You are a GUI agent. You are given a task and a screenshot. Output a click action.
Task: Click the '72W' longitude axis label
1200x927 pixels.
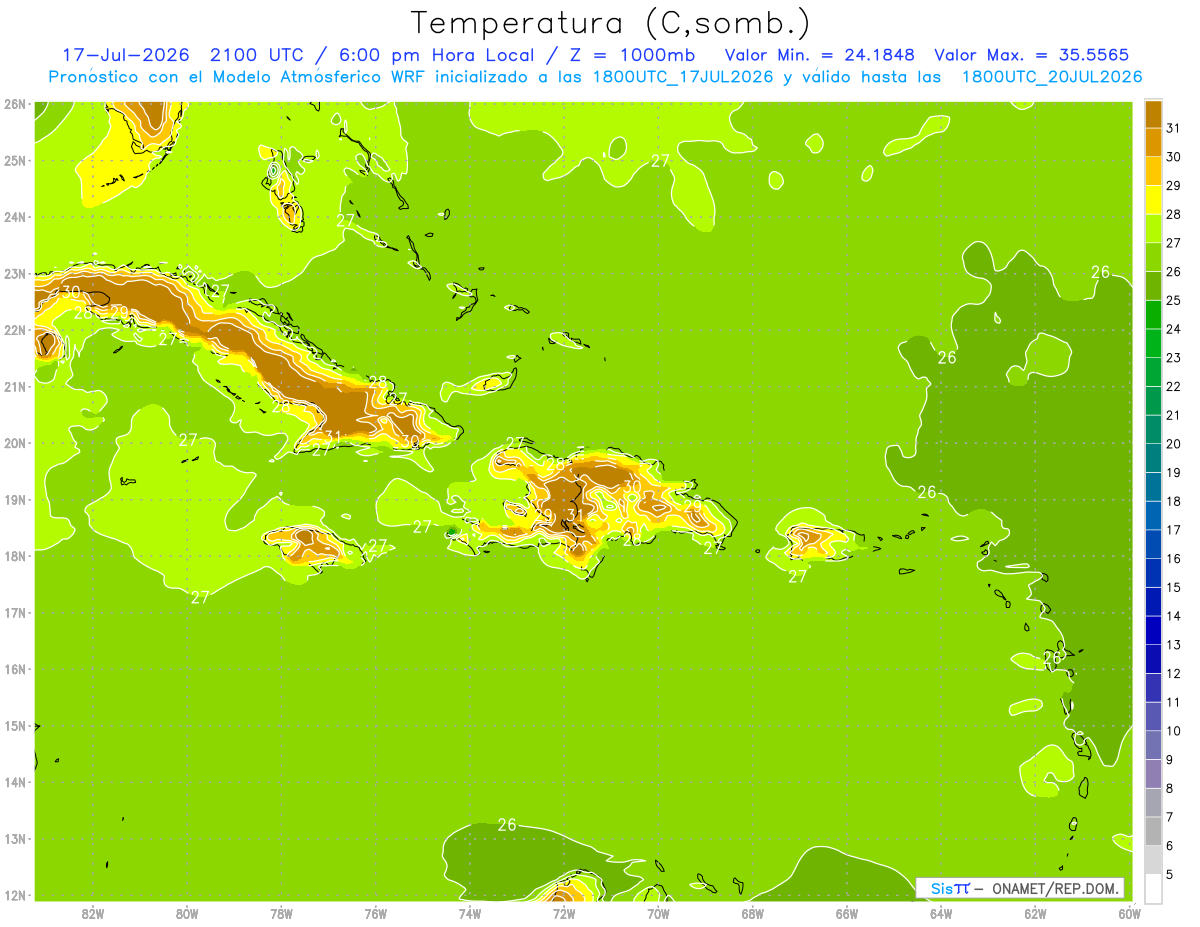(564, 913)
